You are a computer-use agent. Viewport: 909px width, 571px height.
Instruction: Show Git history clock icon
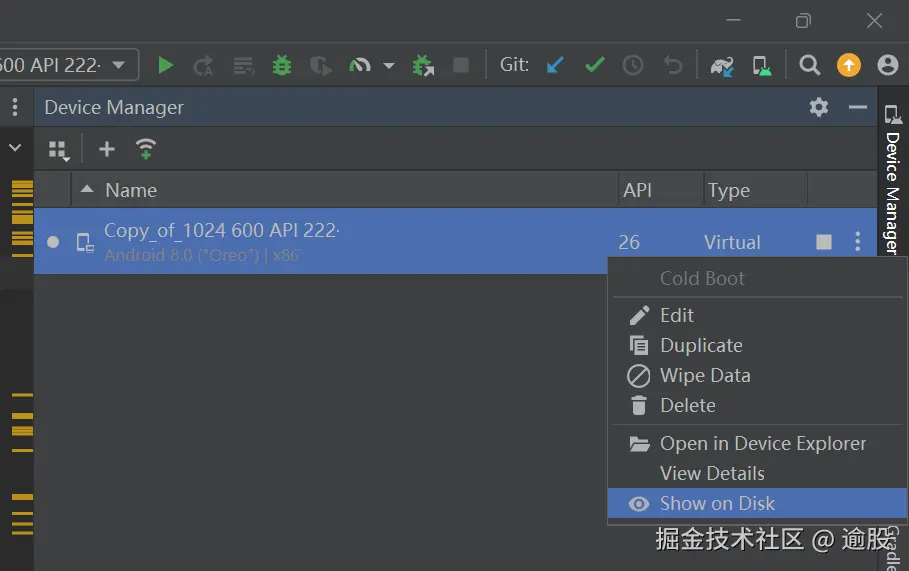(x=633, y=65)
